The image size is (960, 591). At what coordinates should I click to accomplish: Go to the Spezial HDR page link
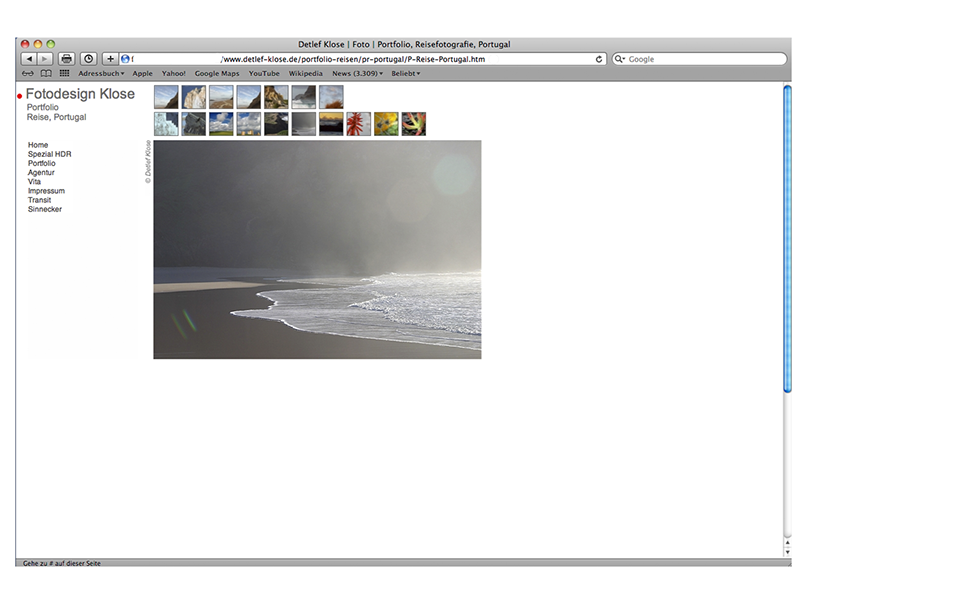pyautogui.click(x=49, y=154)
